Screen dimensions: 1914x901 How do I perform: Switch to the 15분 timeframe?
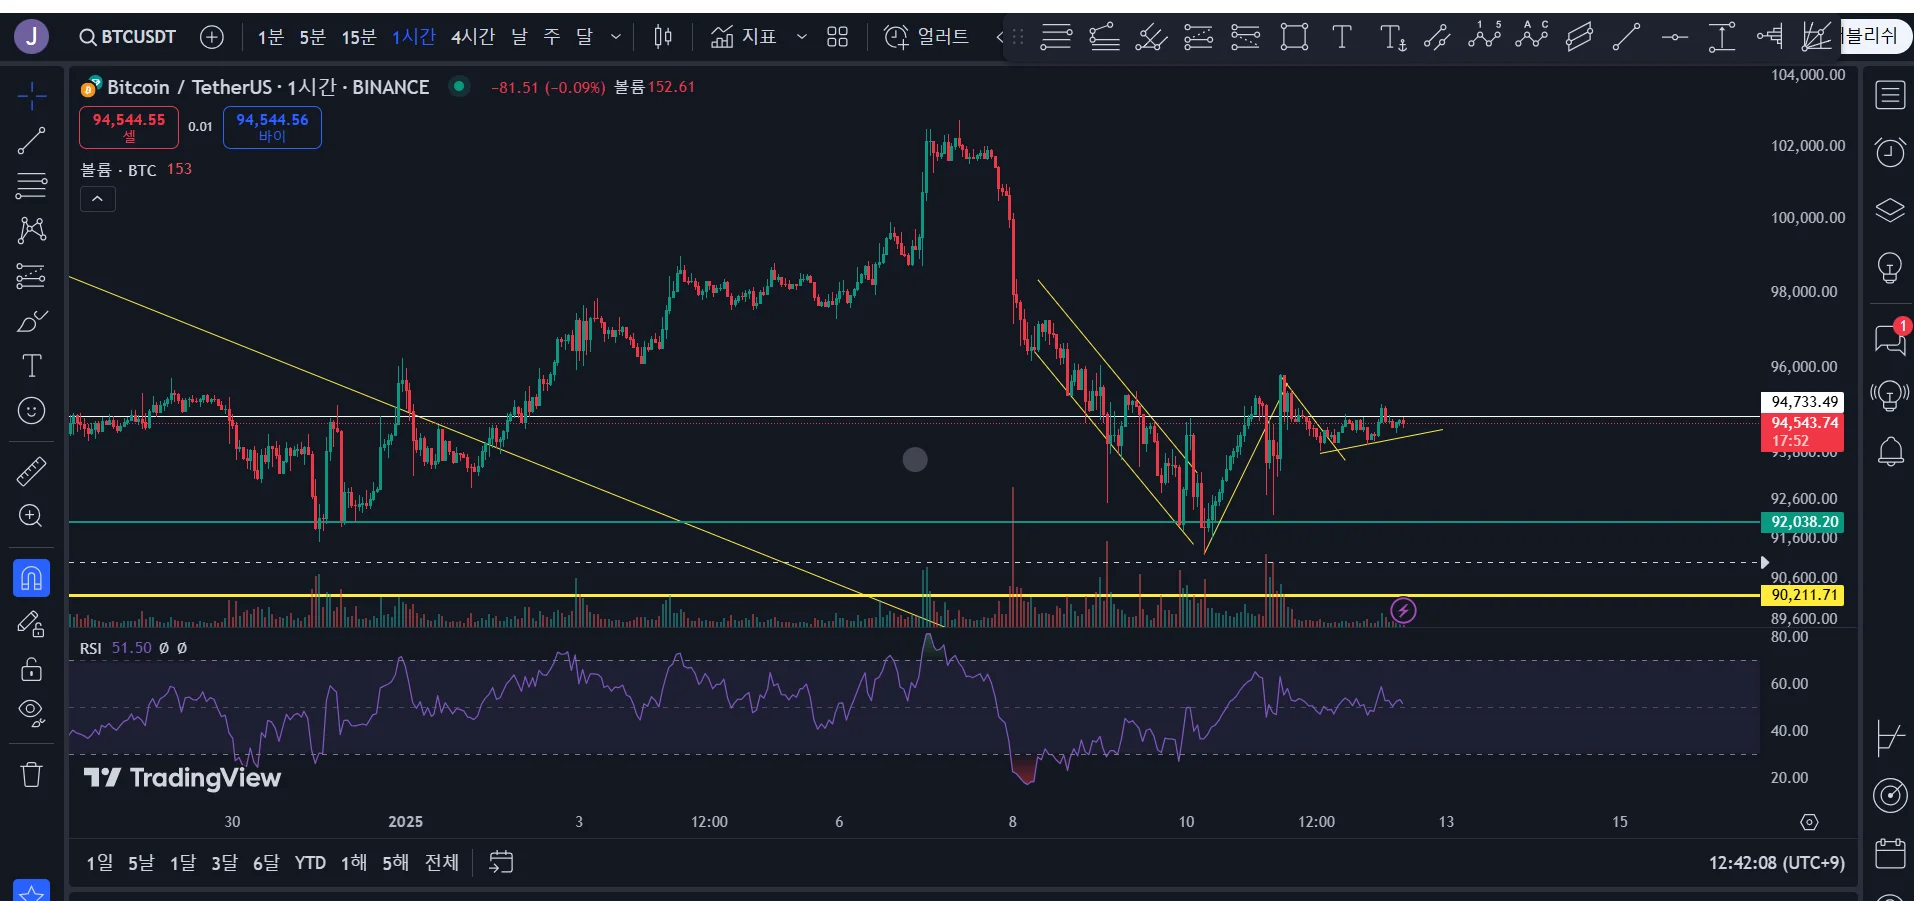(x=359, y=37)
